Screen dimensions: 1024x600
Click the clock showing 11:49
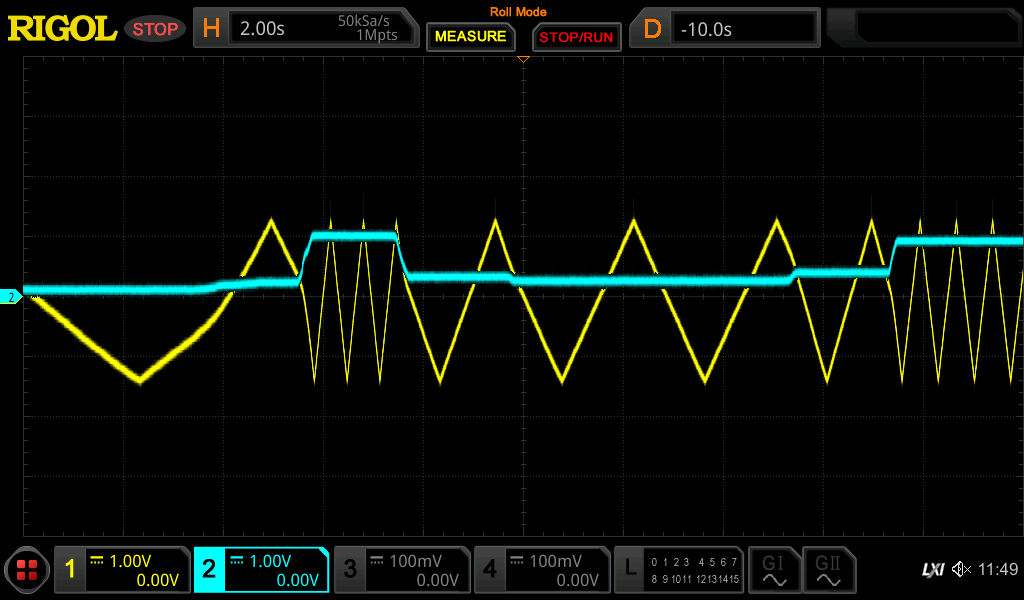pyautogui.click(x=997, y=569)
